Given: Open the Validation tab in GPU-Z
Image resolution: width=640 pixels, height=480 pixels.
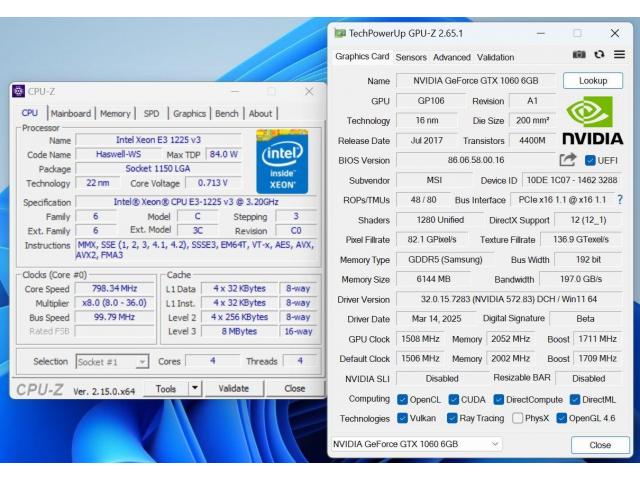Looking at the screenshot, I should [496, 58].
